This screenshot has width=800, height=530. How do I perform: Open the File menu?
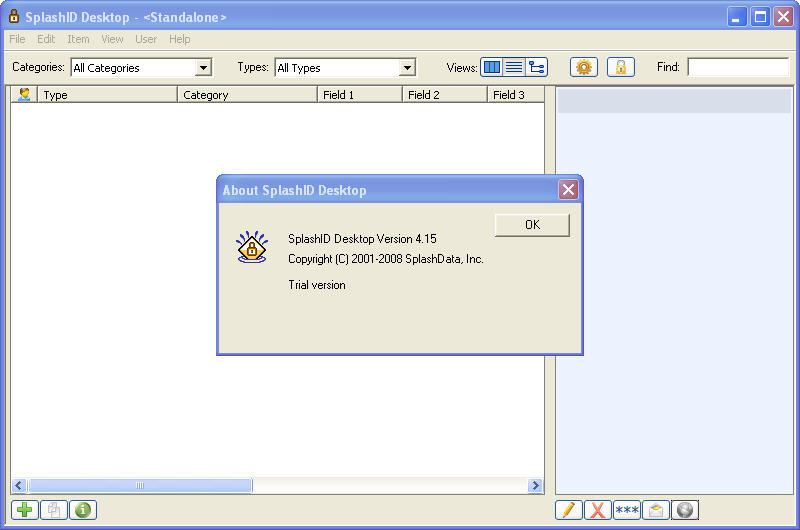17,39
